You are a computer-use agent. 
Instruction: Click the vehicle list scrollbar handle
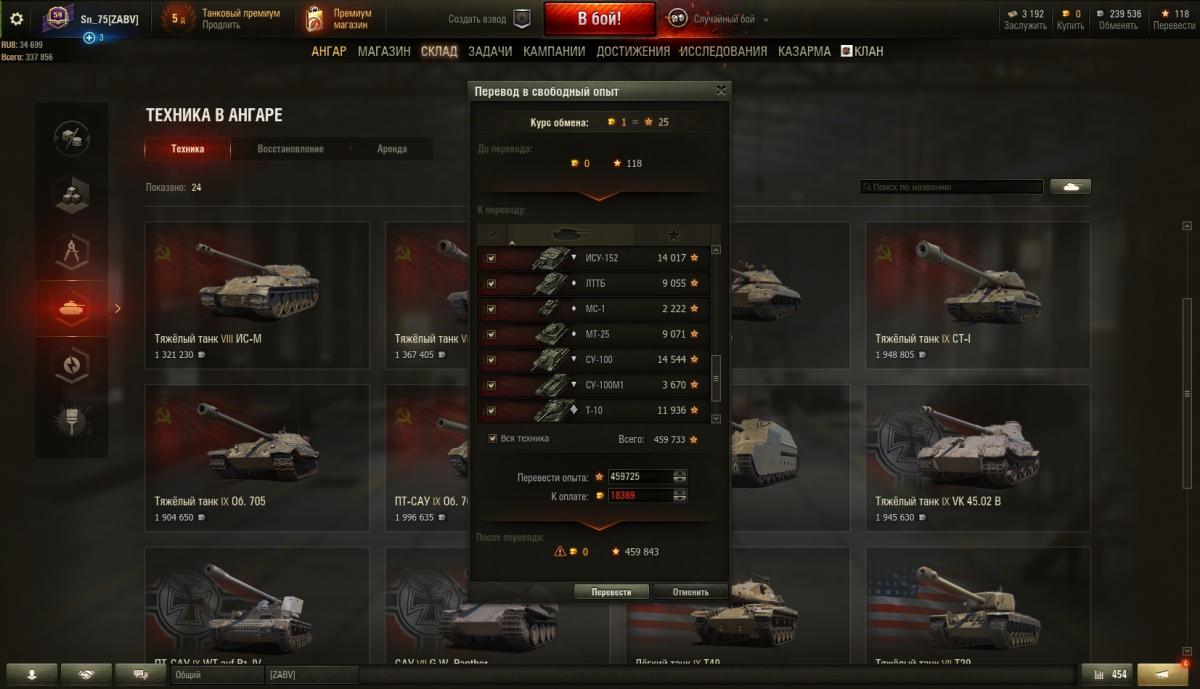pyautogui.click(x=715, y=377)
